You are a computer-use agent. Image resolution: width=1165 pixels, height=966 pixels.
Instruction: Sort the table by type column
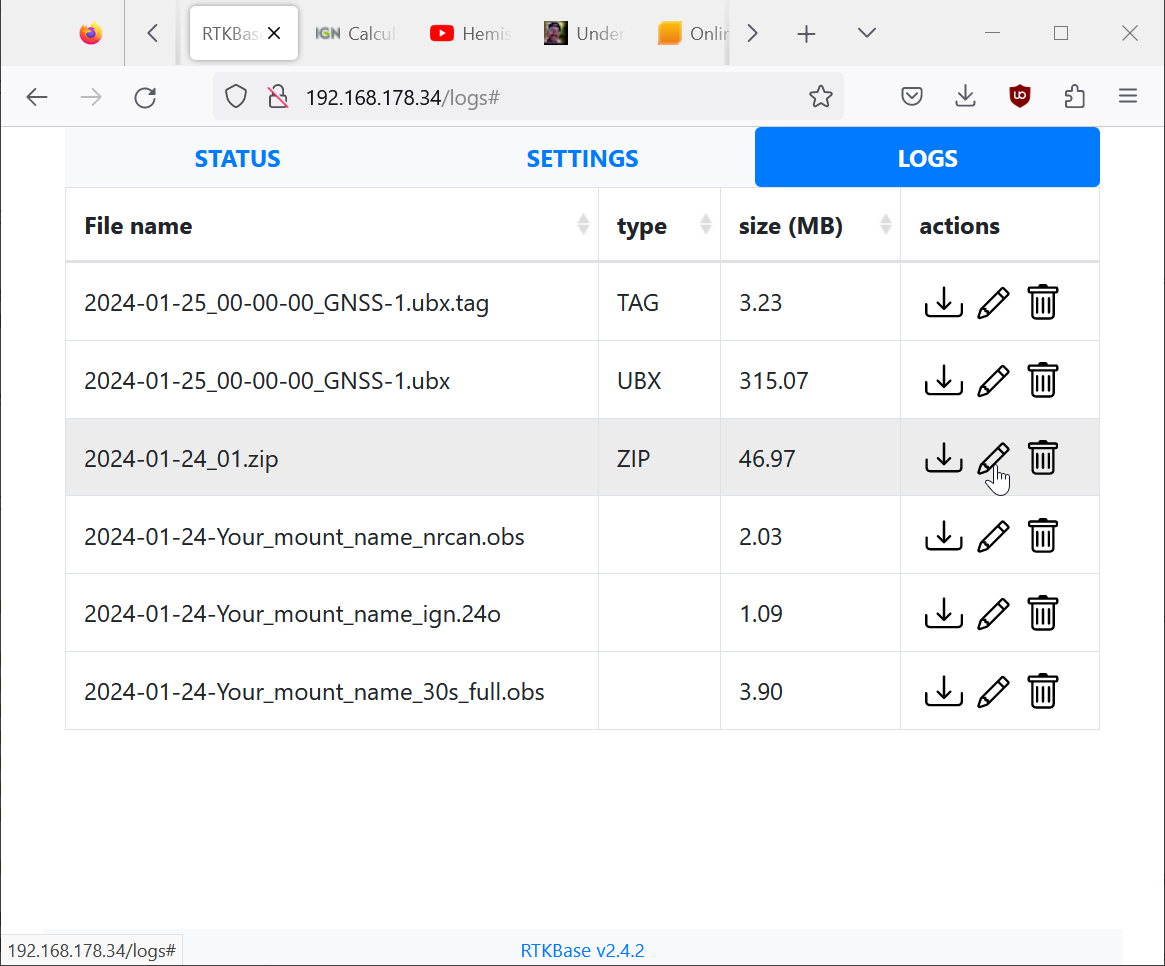706,226
